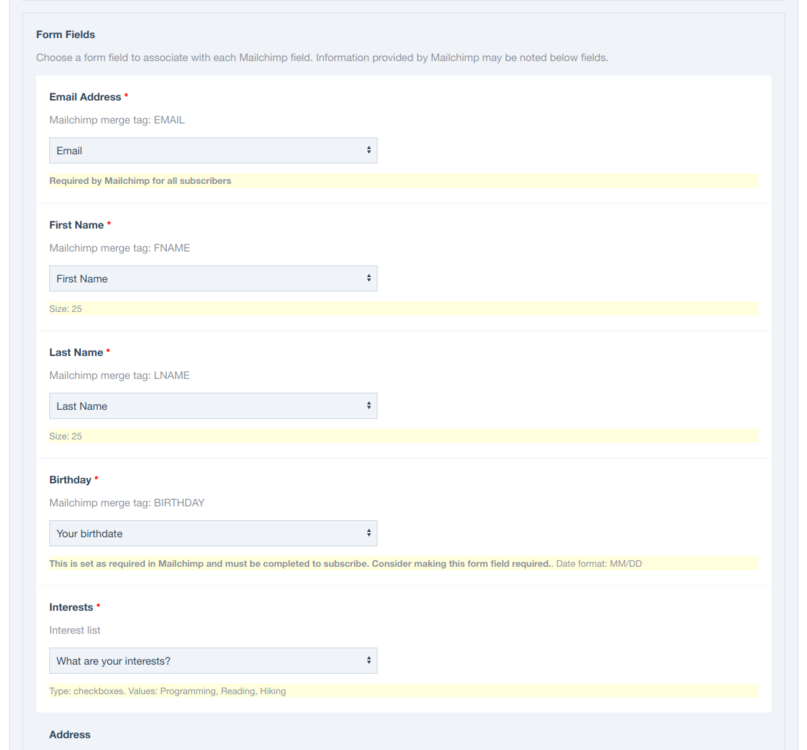807x750 pixels.
Task: Click the 'Required by Mailchimp for all subscribers' note
Action: pos(140,181)
